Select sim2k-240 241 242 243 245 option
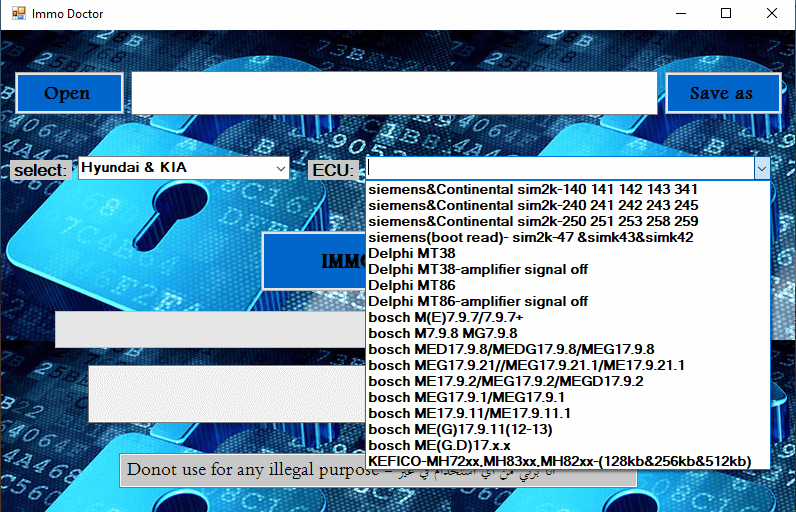Viewport: 796px width, 512px height. click(533, 205)
